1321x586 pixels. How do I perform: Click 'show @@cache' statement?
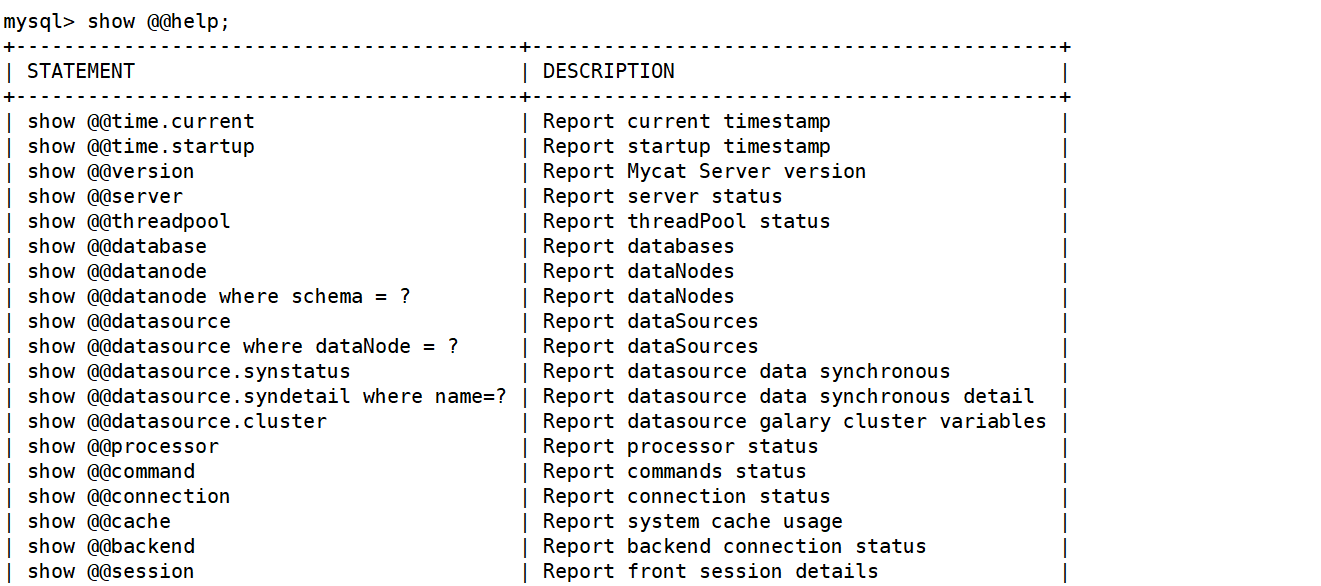tap(99, 521)
